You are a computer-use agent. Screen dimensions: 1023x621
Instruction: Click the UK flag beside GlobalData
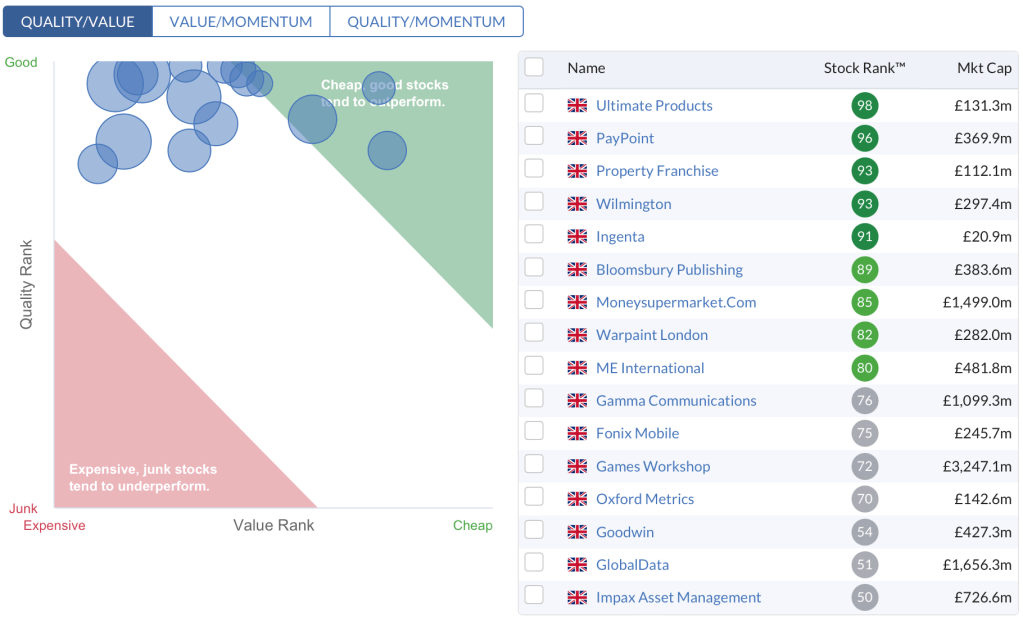click(x=577, y=565)
